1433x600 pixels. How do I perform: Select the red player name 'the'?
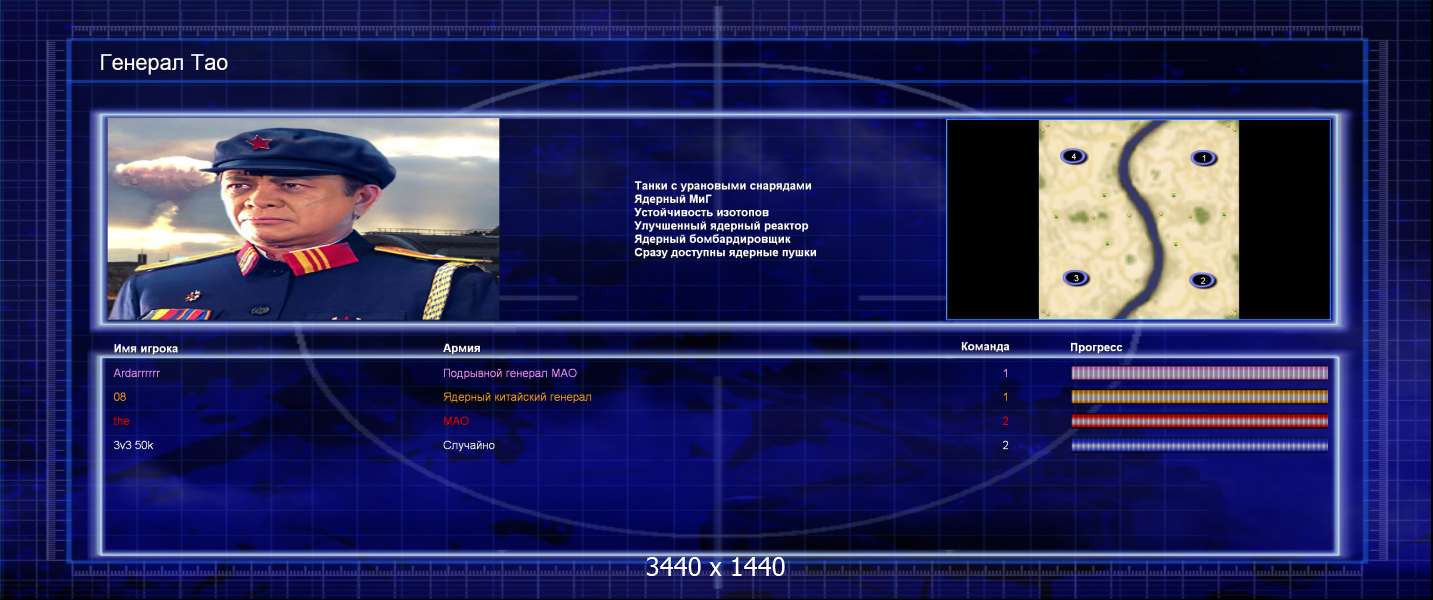click(122, 421)
